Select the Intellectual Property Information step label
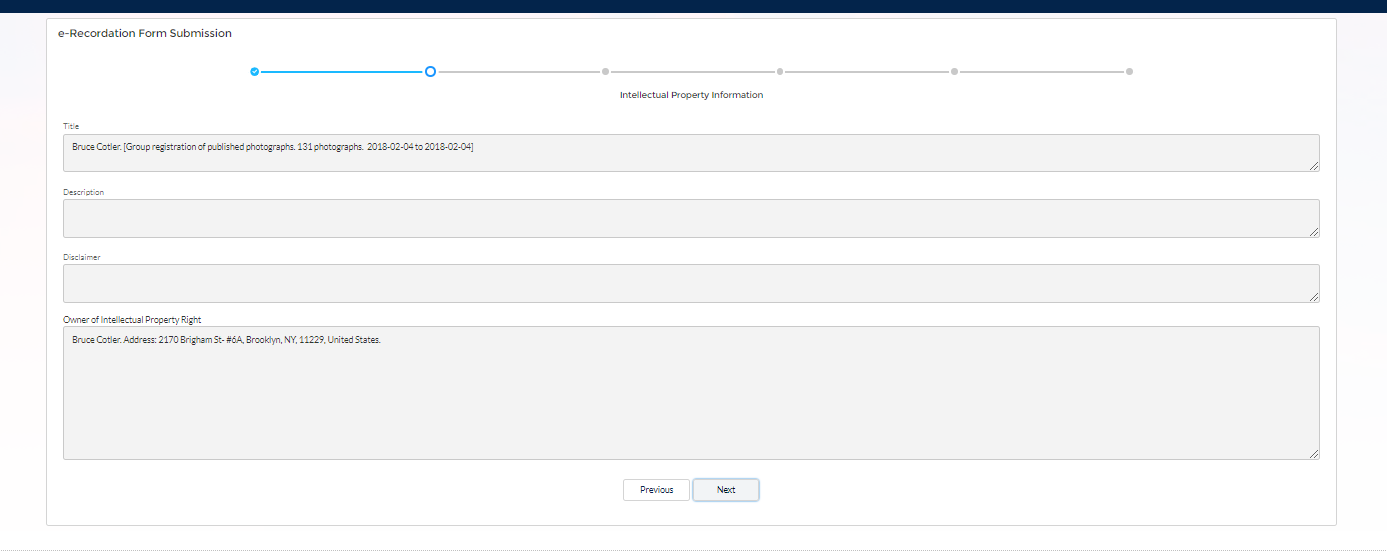The width and height of the screenshot is (1387, 554). coord(691,95)
